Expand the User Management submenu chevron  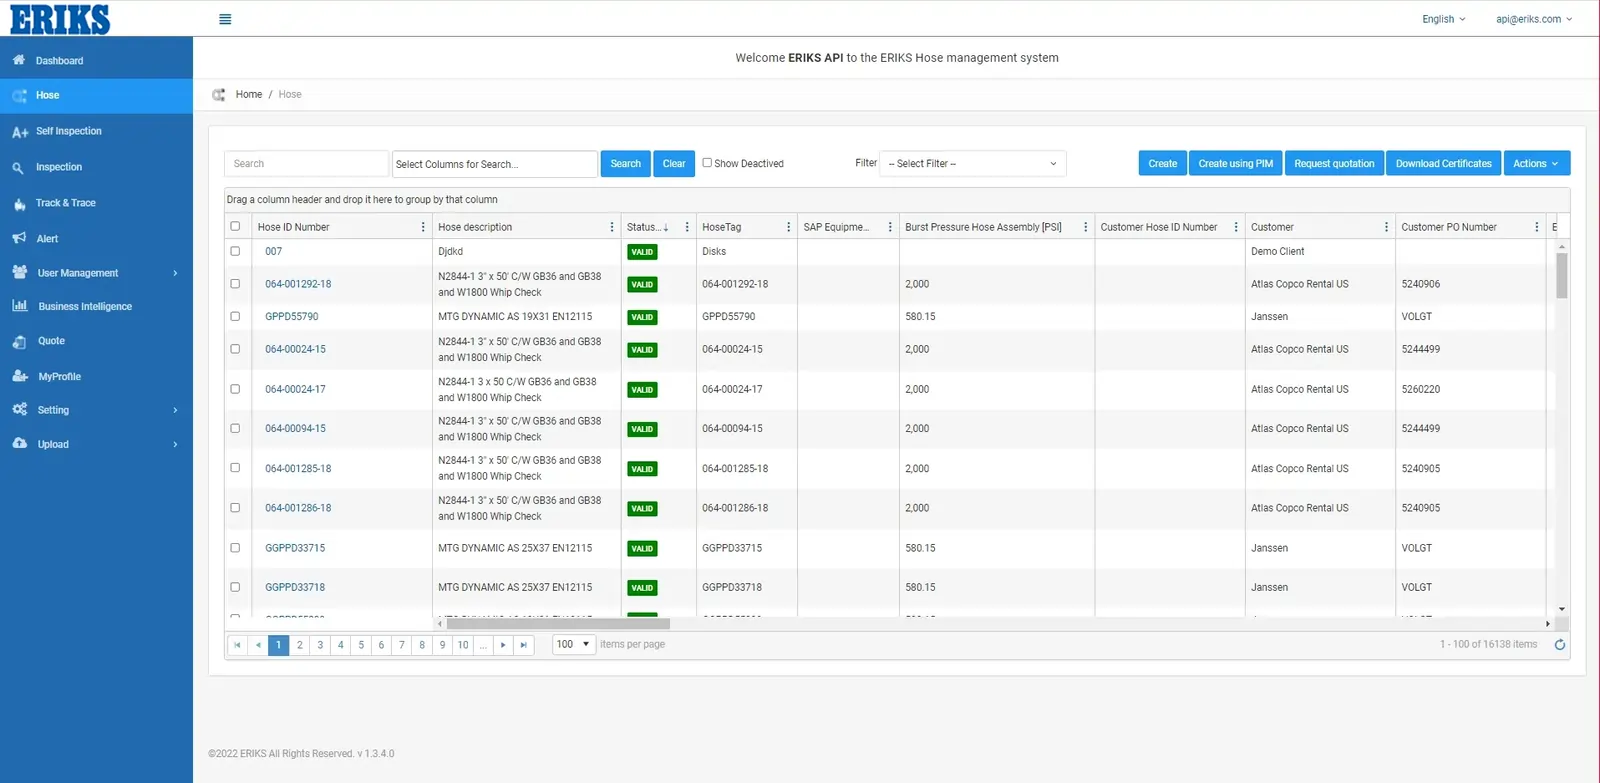pos(175,273)
